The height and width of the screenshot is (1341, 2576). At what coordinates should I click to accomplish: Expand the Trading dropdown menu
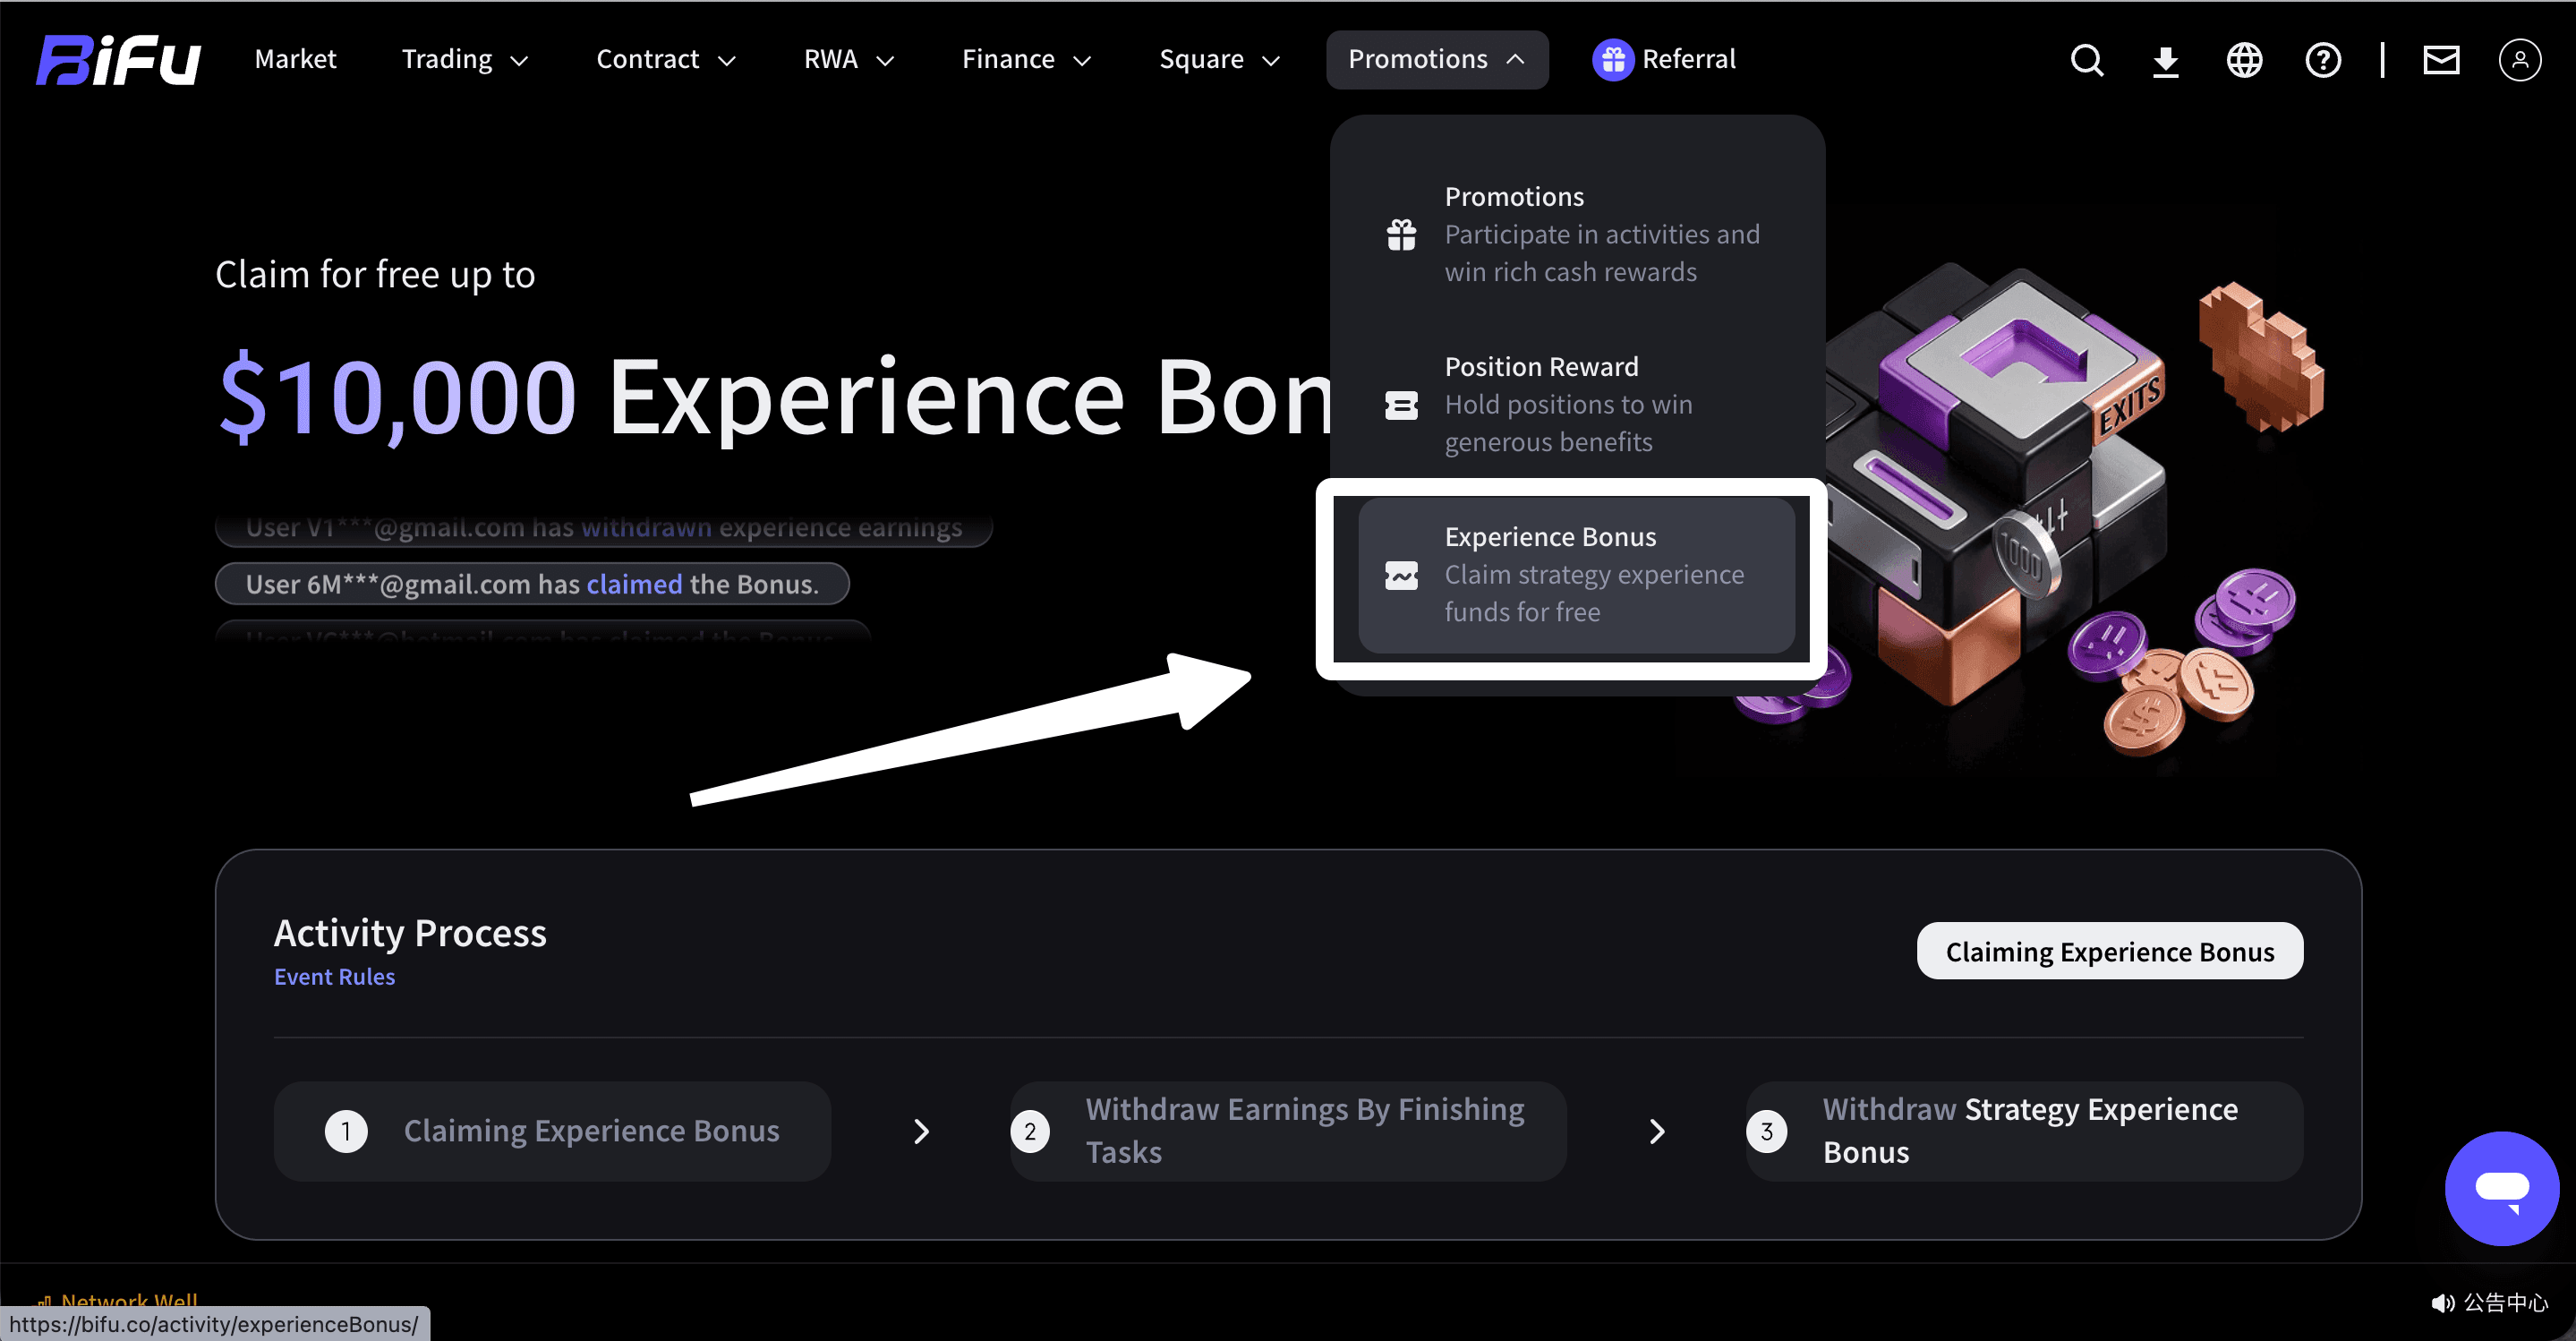464,60
